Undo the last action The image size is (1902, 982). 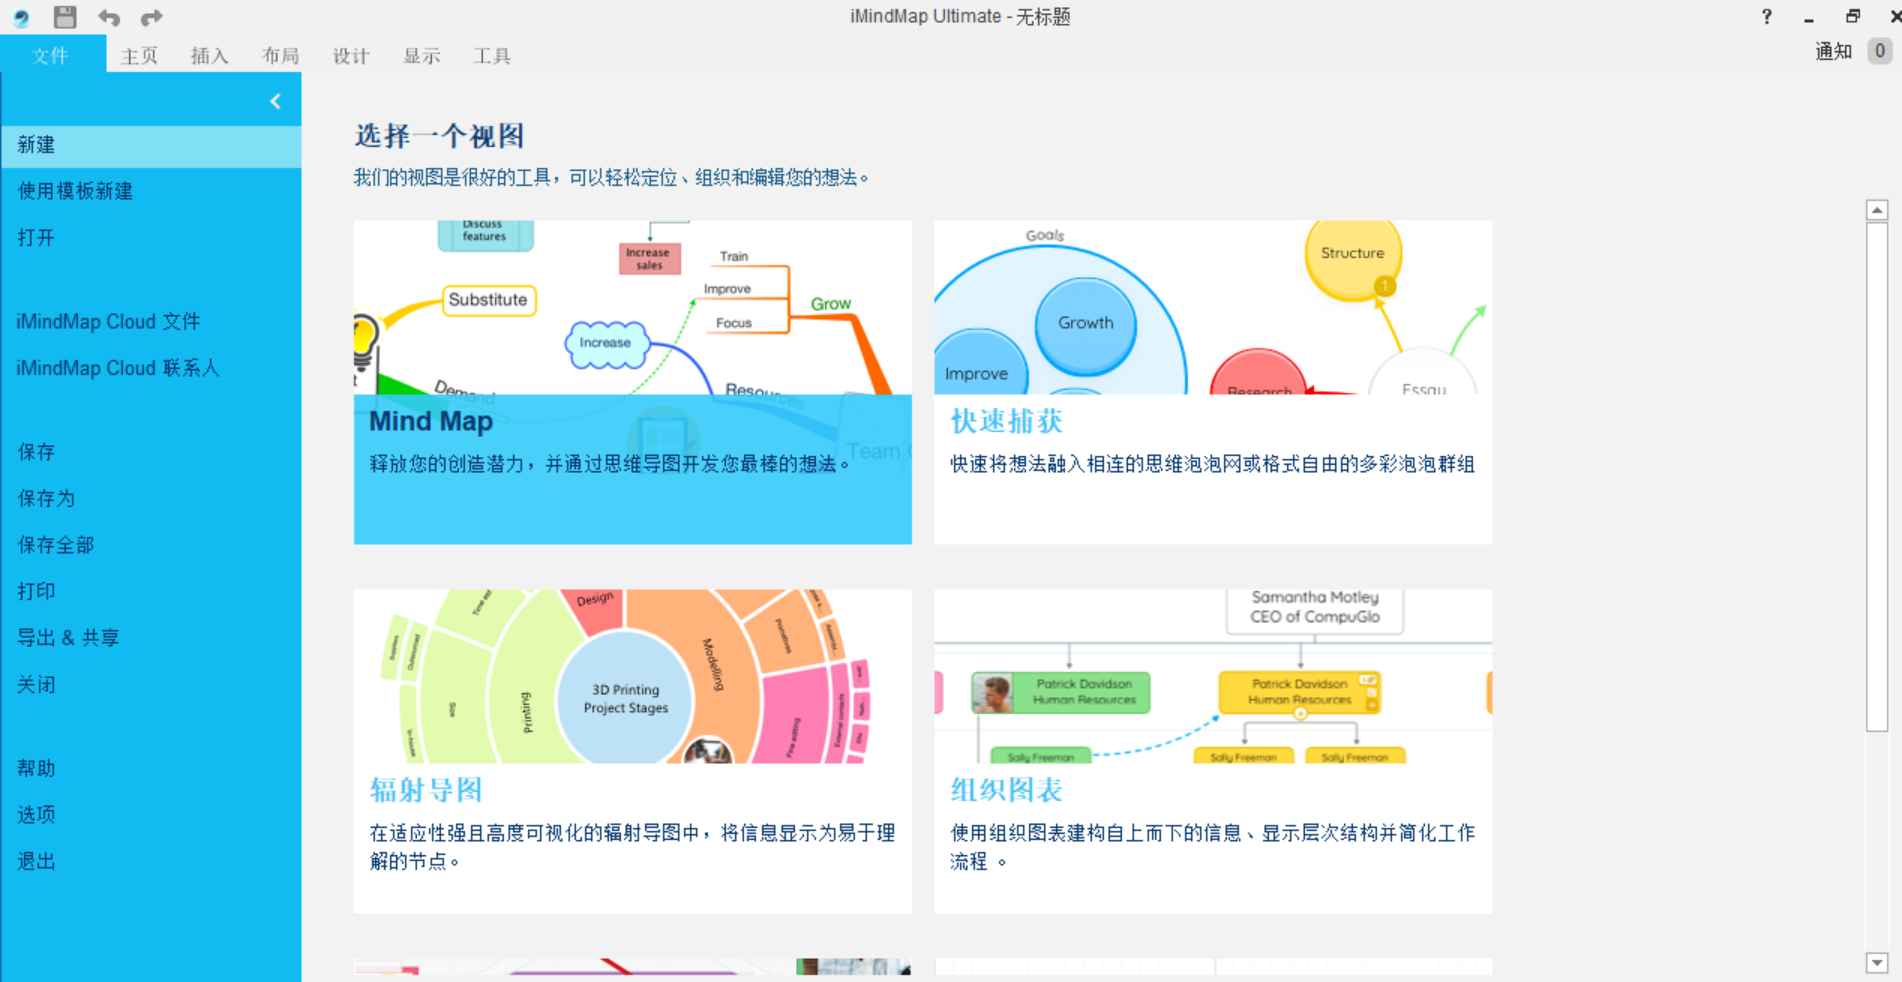click(109, 17)
